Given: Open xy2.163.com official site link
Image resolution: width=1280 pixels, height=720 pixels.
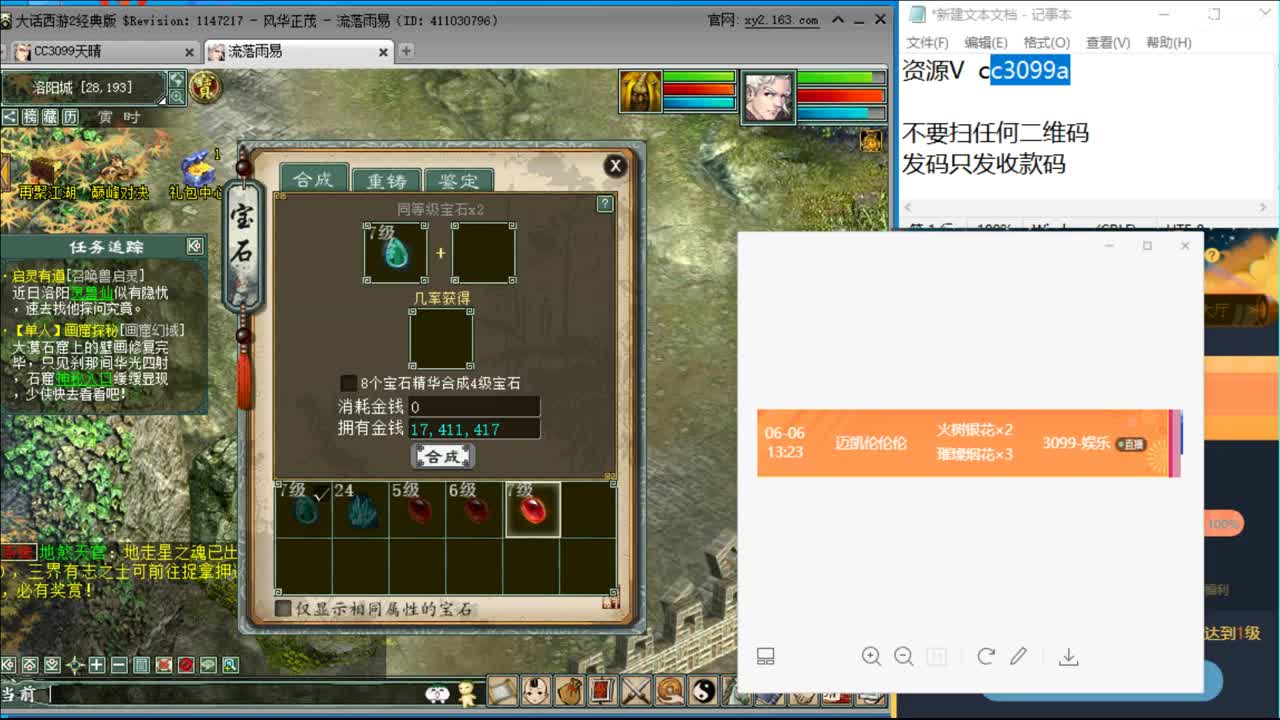Looking at the screenshot, I should pos(781,19).
